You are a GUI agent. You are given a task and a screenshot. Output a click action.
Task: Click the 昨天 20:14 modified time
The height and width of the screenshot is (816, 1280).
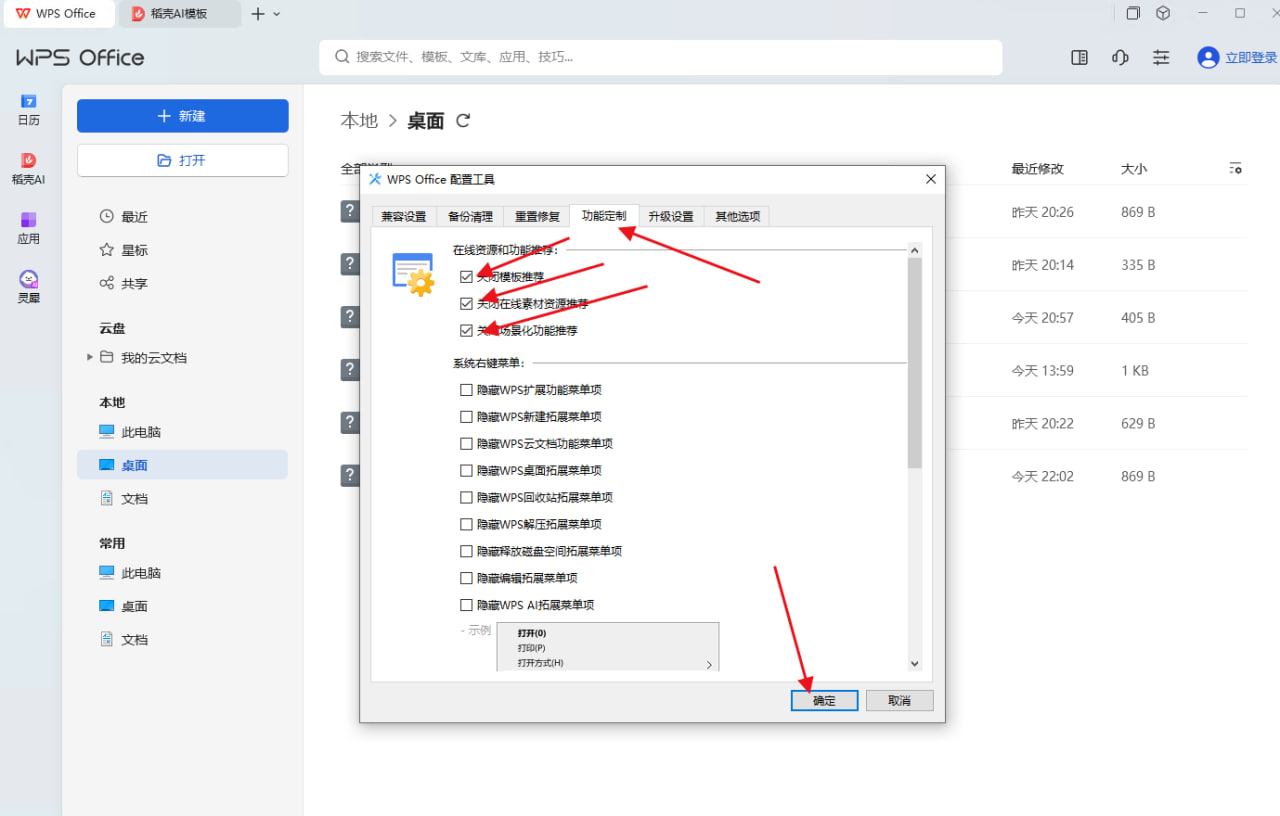[1043, 265]
